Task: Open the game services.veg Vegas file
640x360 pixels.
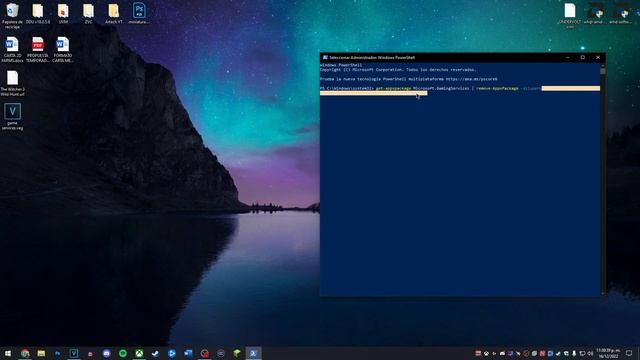Action: 12,117
